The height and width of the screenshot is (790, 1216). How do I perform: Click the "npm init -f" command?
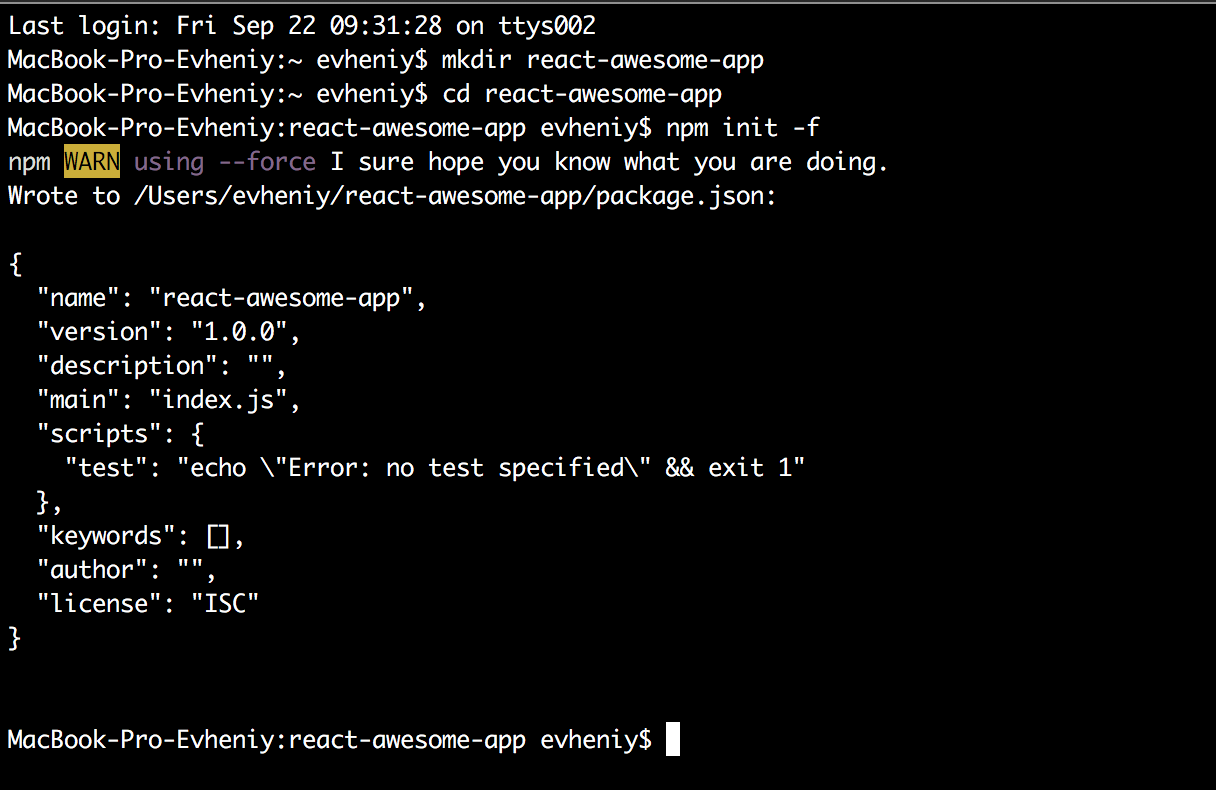[x=743, y=128]
